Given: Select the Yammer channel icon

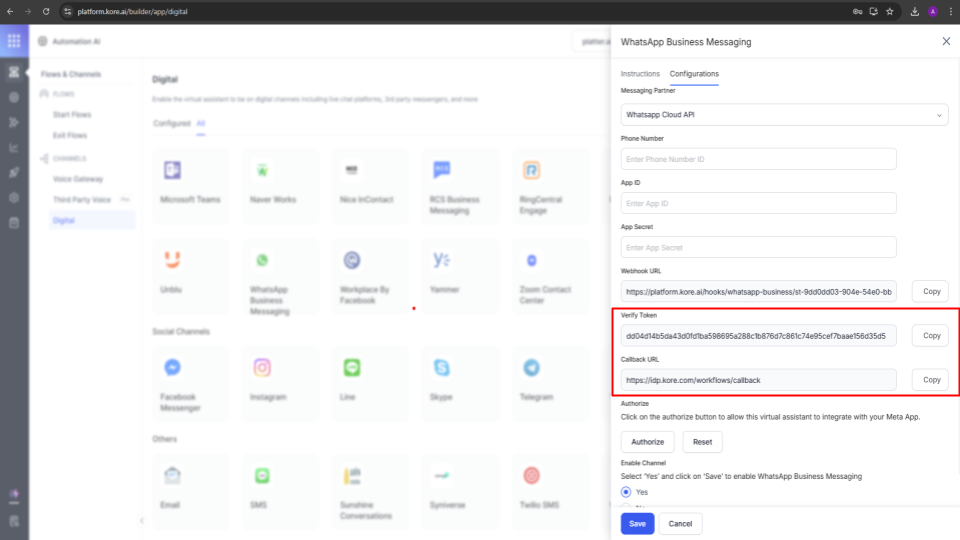Looking at the screenshot, I should [441, 260].
